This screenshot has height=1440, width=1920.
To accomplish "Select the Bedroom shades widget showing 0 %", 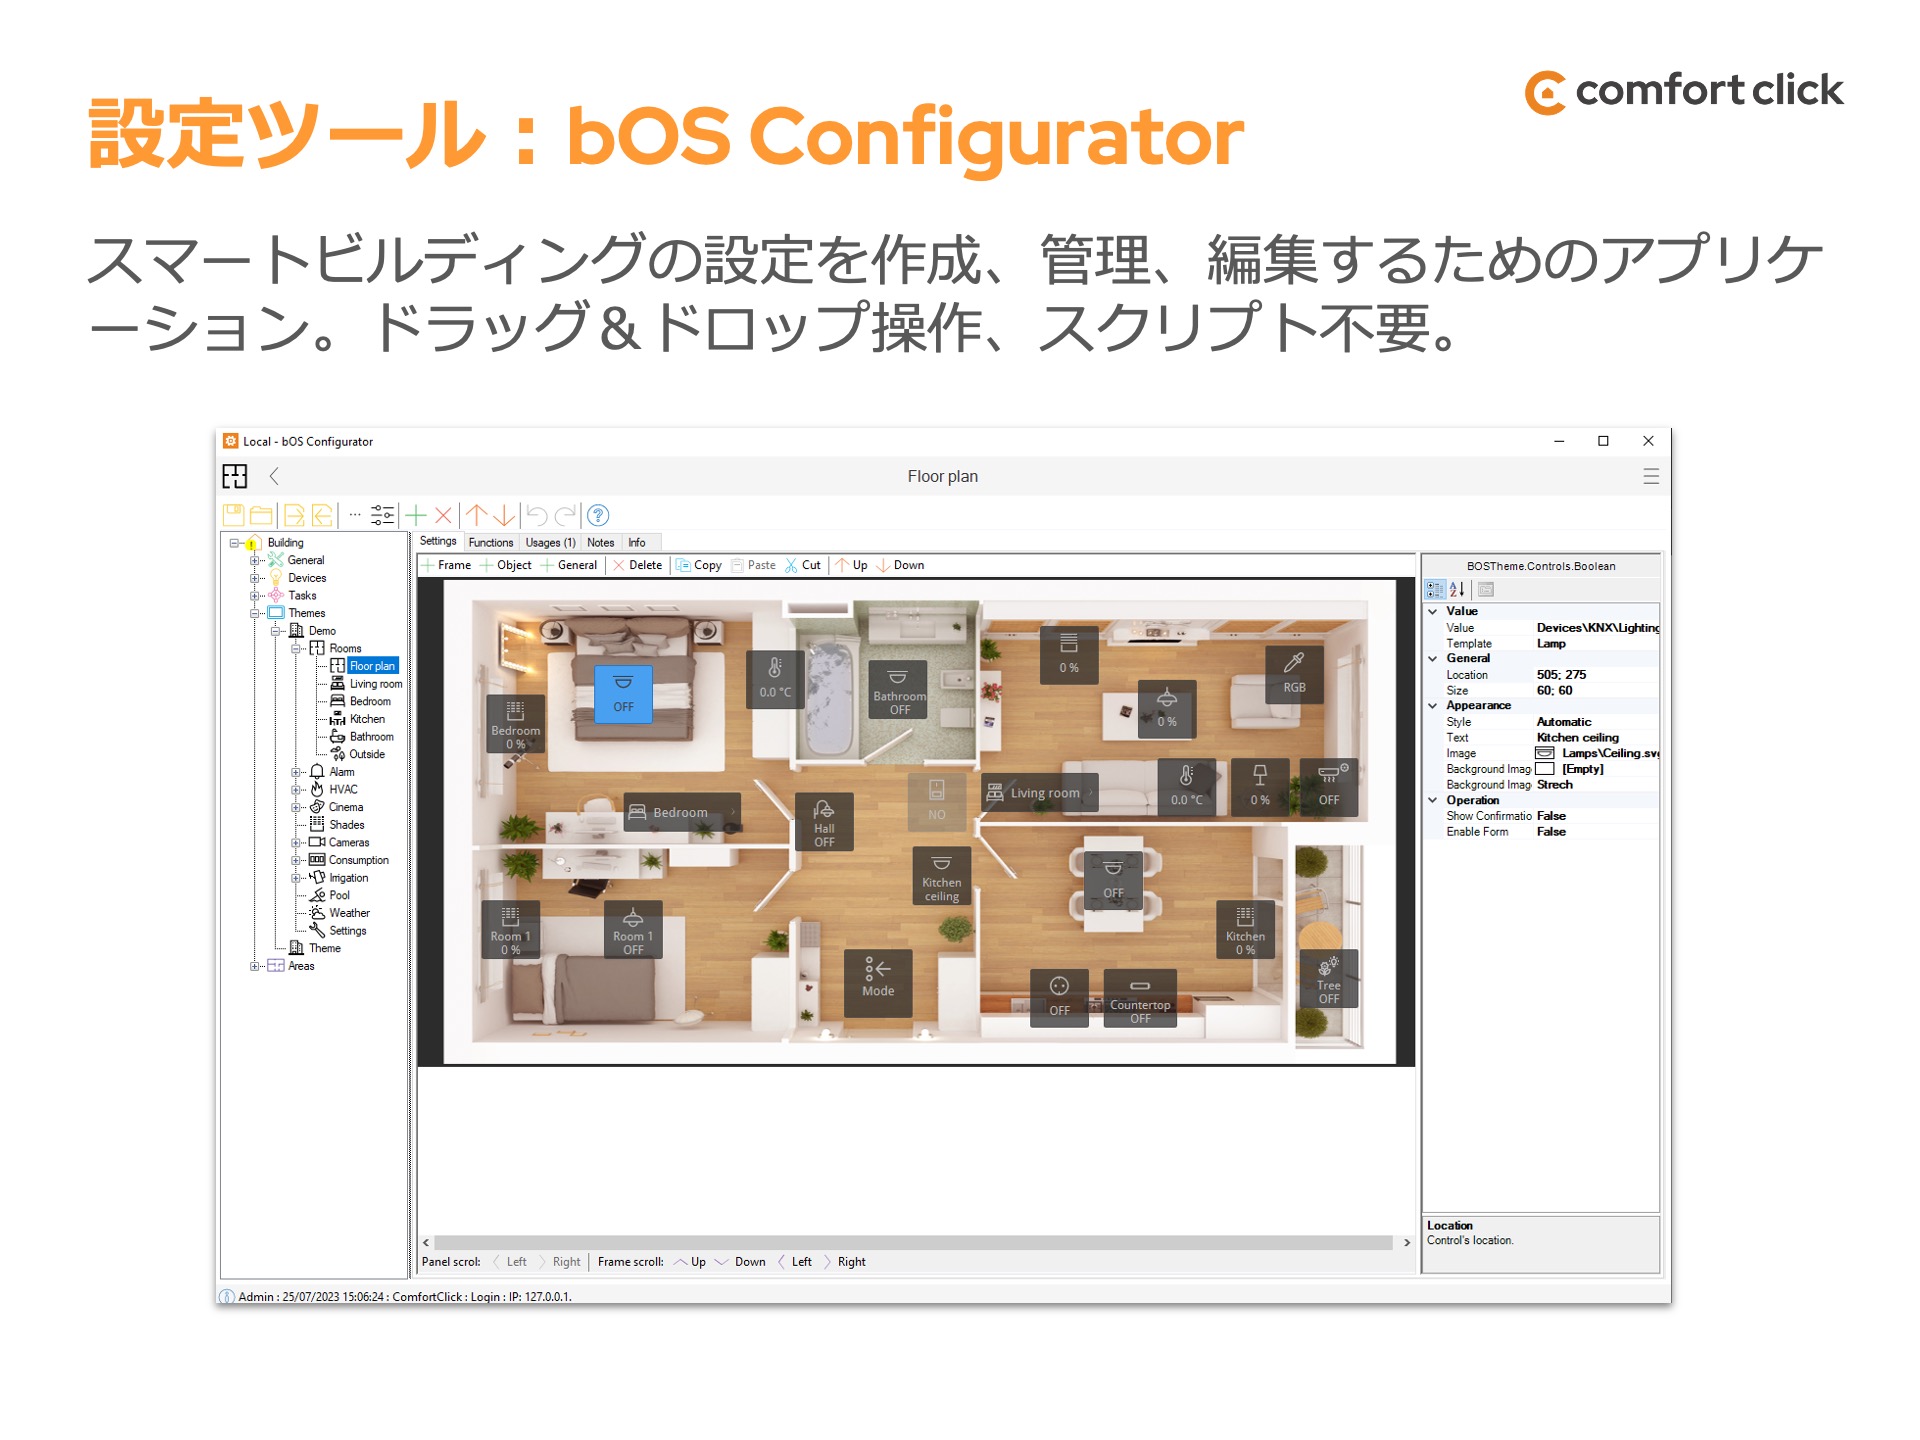I will (515, 724).
